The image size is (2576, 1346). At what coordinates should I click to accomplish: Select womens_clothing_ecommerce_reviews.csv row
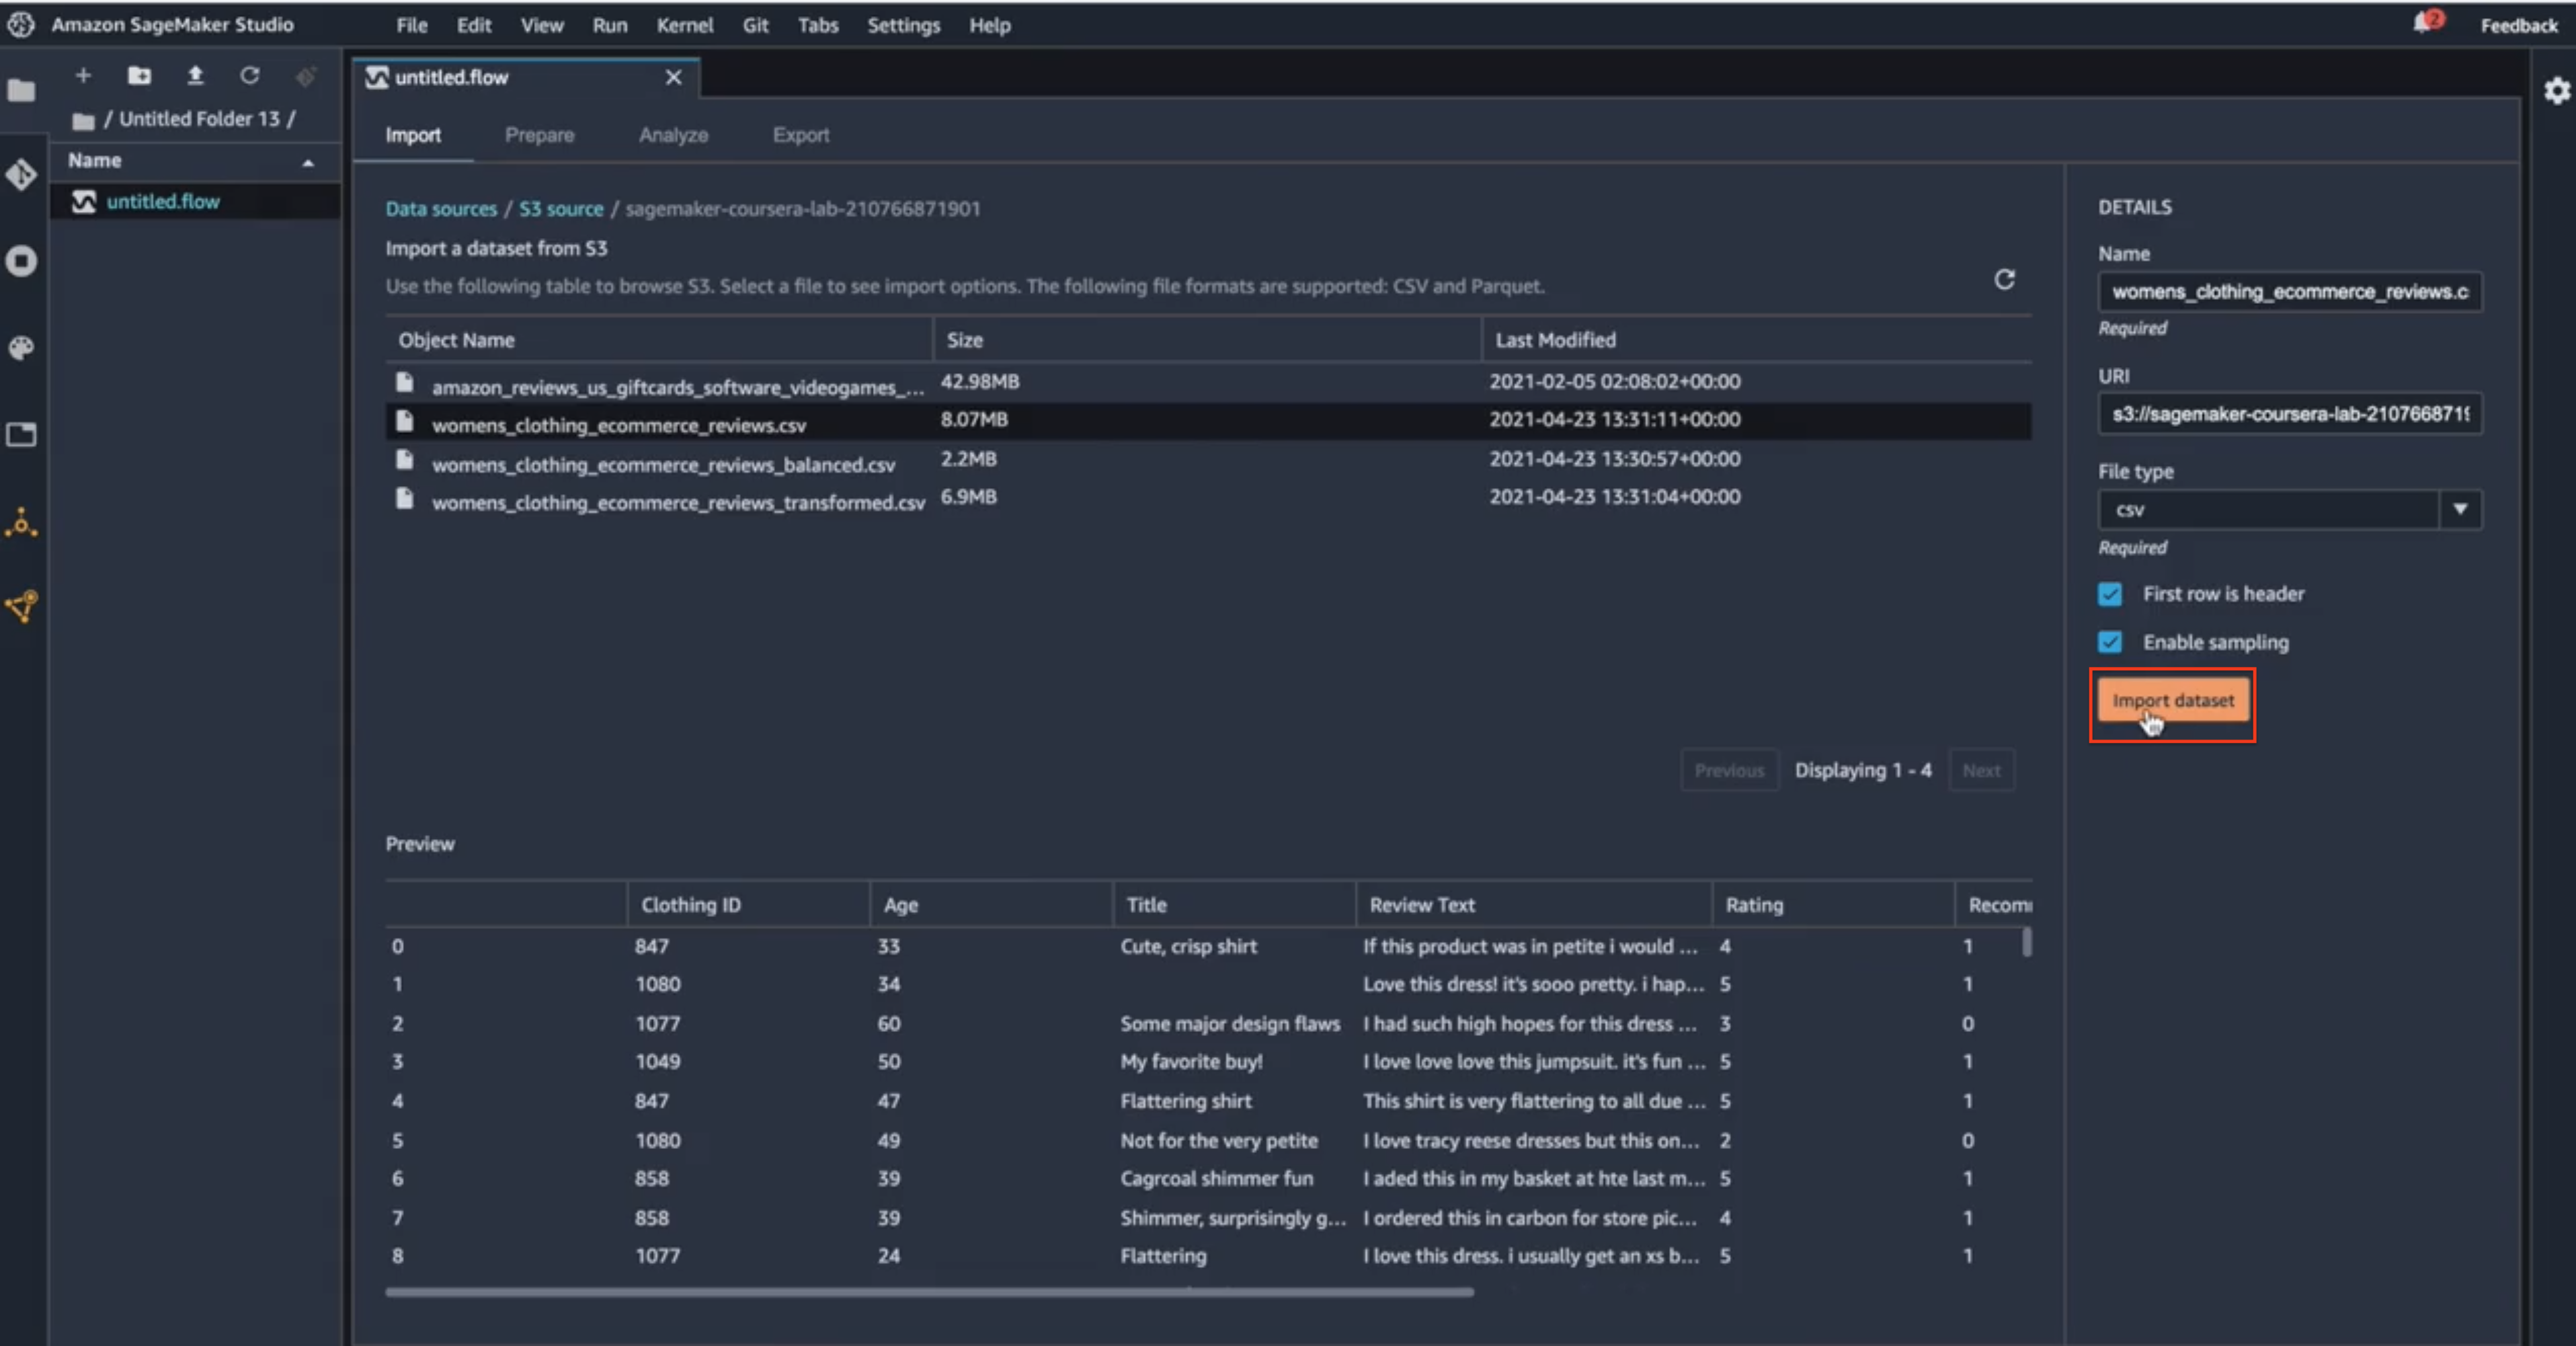pyautogui.click(x=1208, y=421)
